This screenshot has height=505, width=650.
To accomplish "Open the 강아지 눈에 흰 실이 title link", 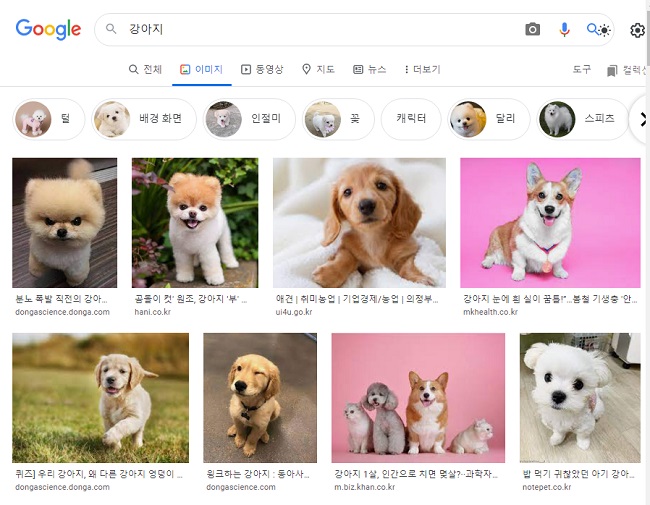I will click(x=551, y=299).
